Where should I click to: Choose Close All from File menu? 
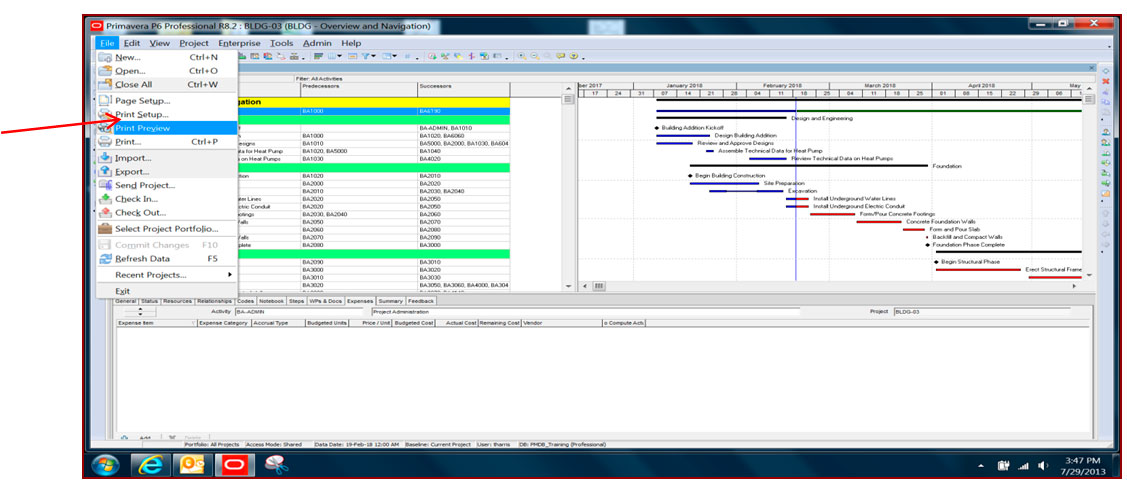pos(167,84)
